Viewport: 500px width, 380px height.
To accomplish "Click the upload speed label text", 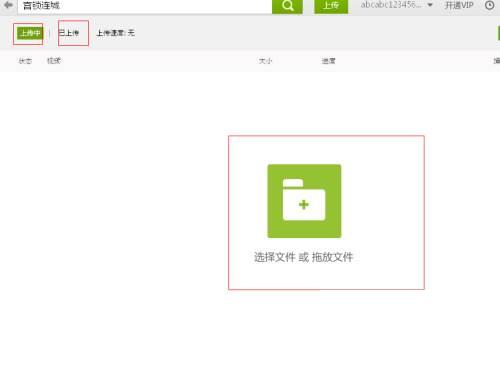I will [115, 33].
